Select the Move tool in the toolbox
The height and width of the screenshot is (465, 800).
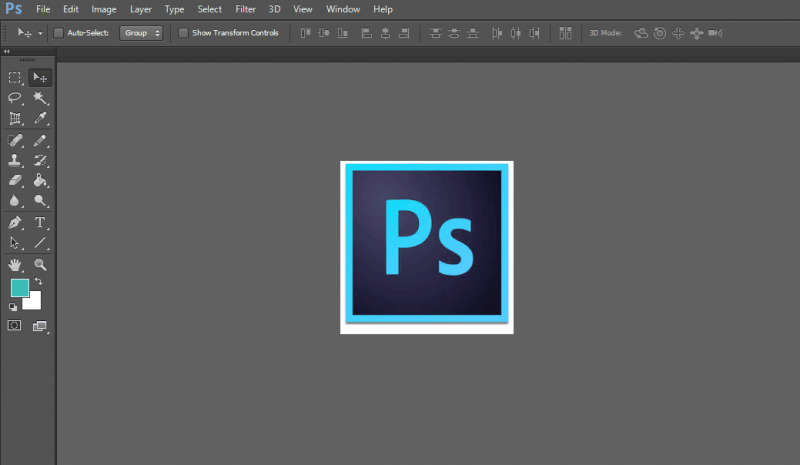(x=40, y=78)
